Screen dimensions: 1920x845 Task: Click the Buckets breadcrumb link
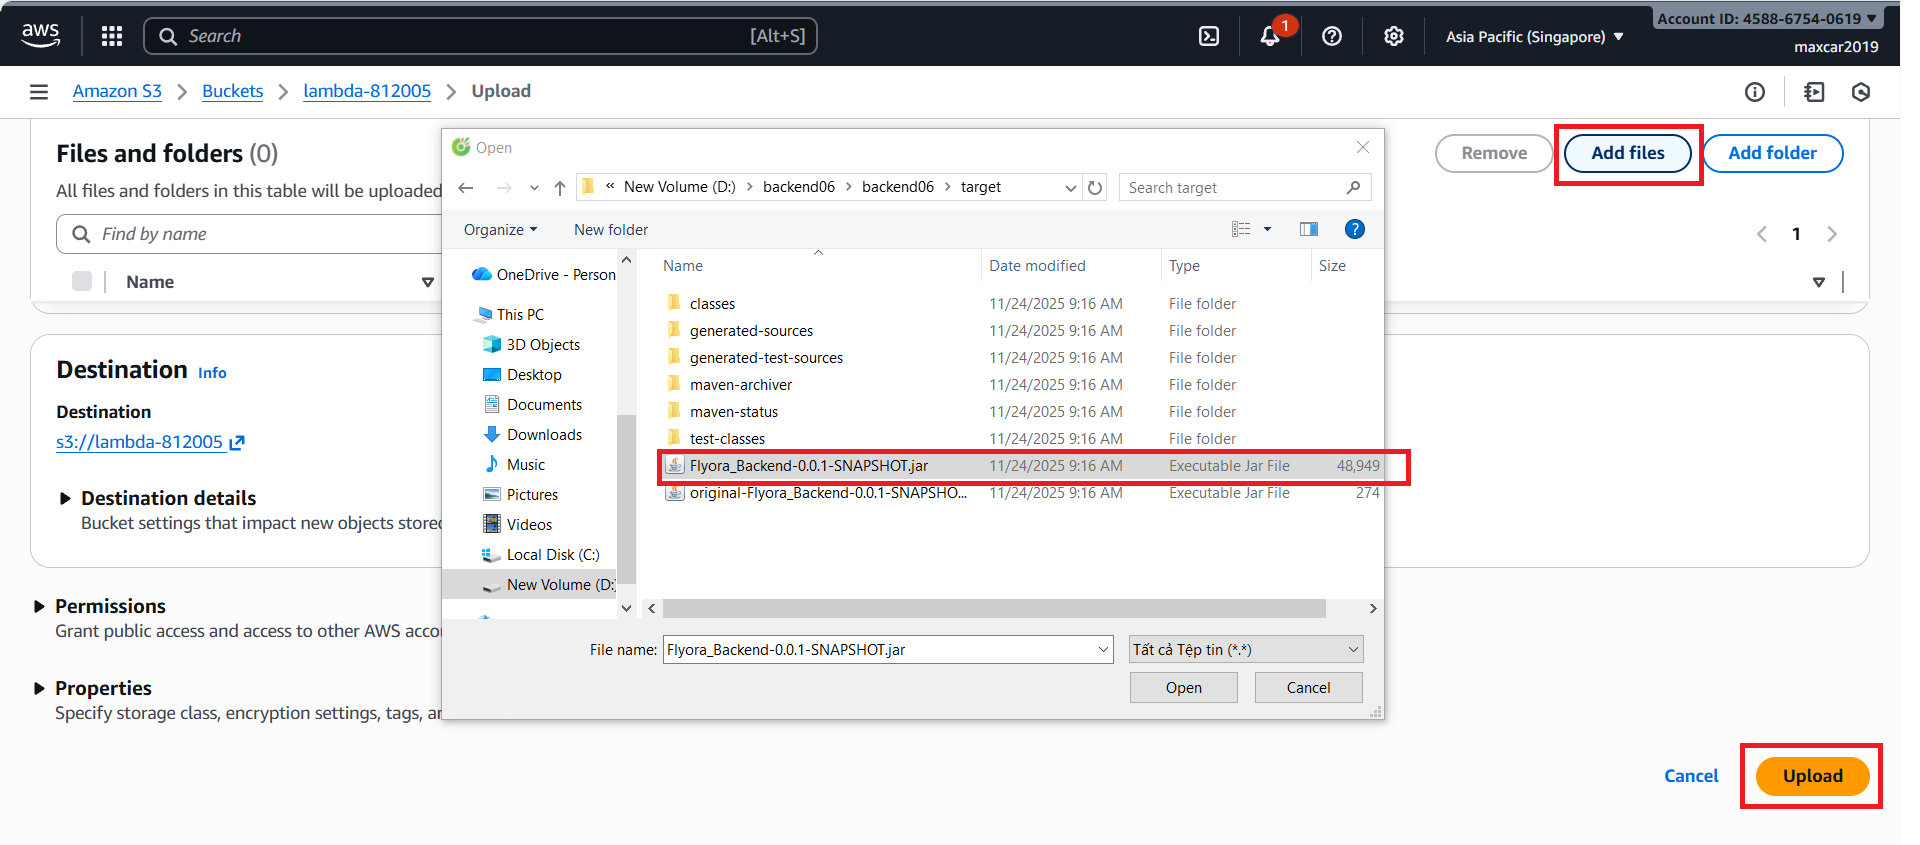232,91
